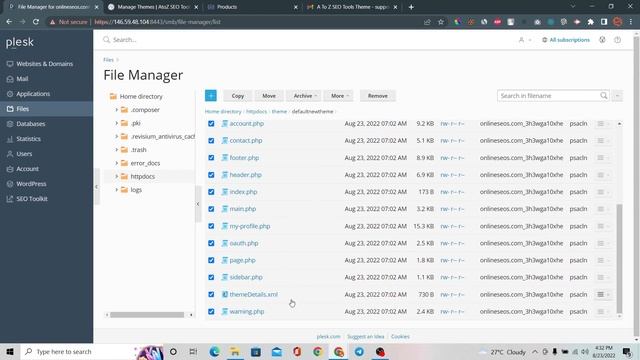
Task: Click the Copy button
Action: 238,96
